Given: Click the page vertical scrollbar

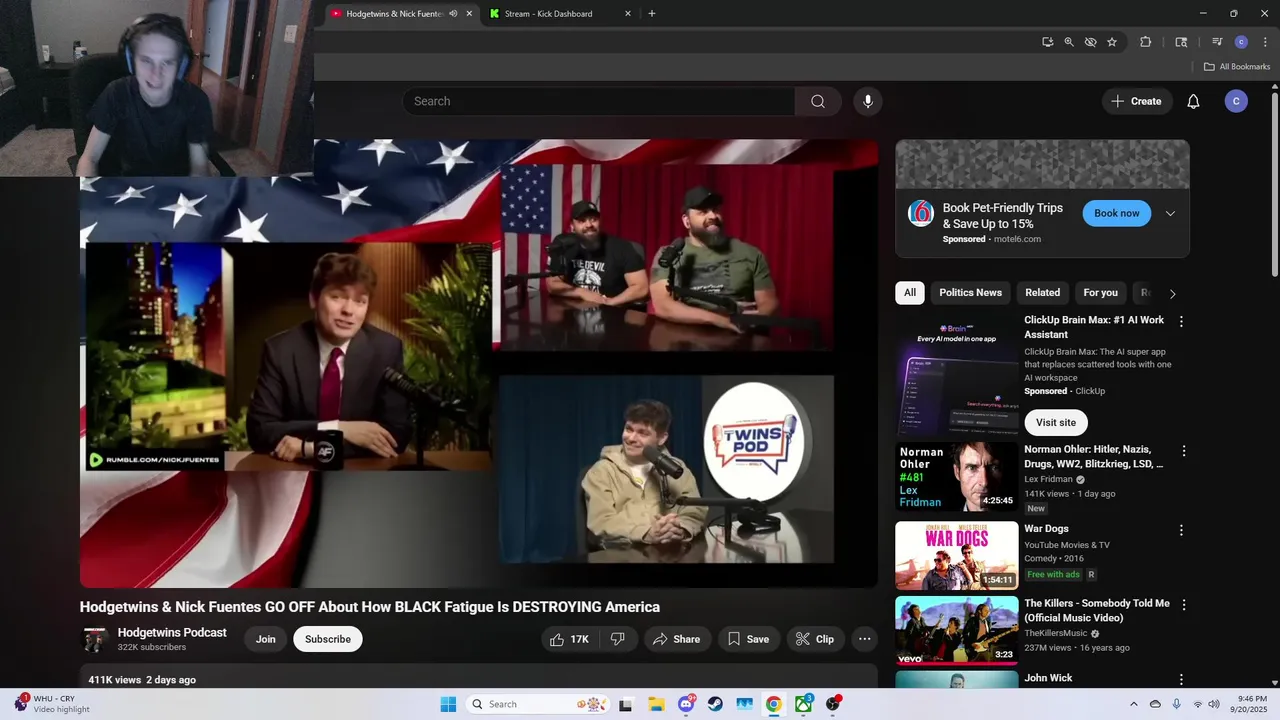Looking at the screenshot, I should (x=1274, y=185).
